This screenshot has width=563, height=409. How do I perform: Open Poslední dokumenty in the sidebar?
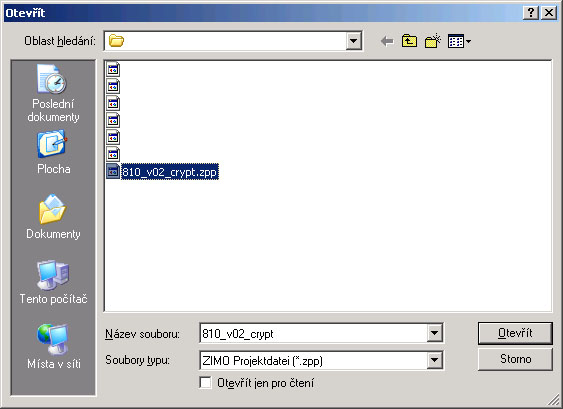53,93
